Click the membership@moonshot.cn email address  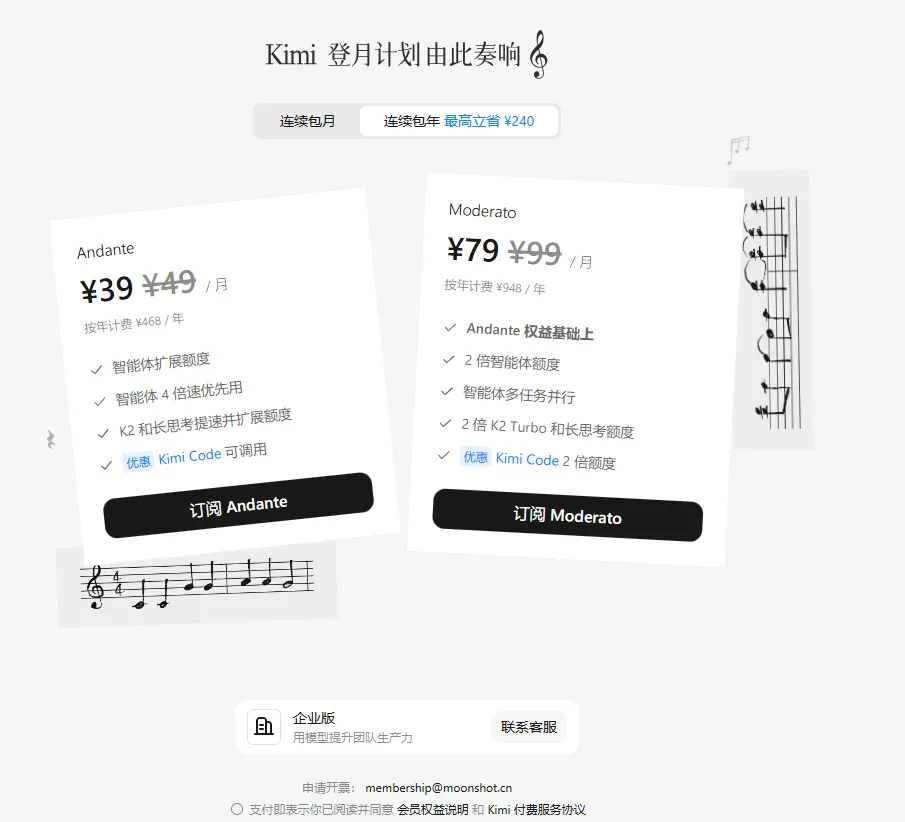(439, 788)
